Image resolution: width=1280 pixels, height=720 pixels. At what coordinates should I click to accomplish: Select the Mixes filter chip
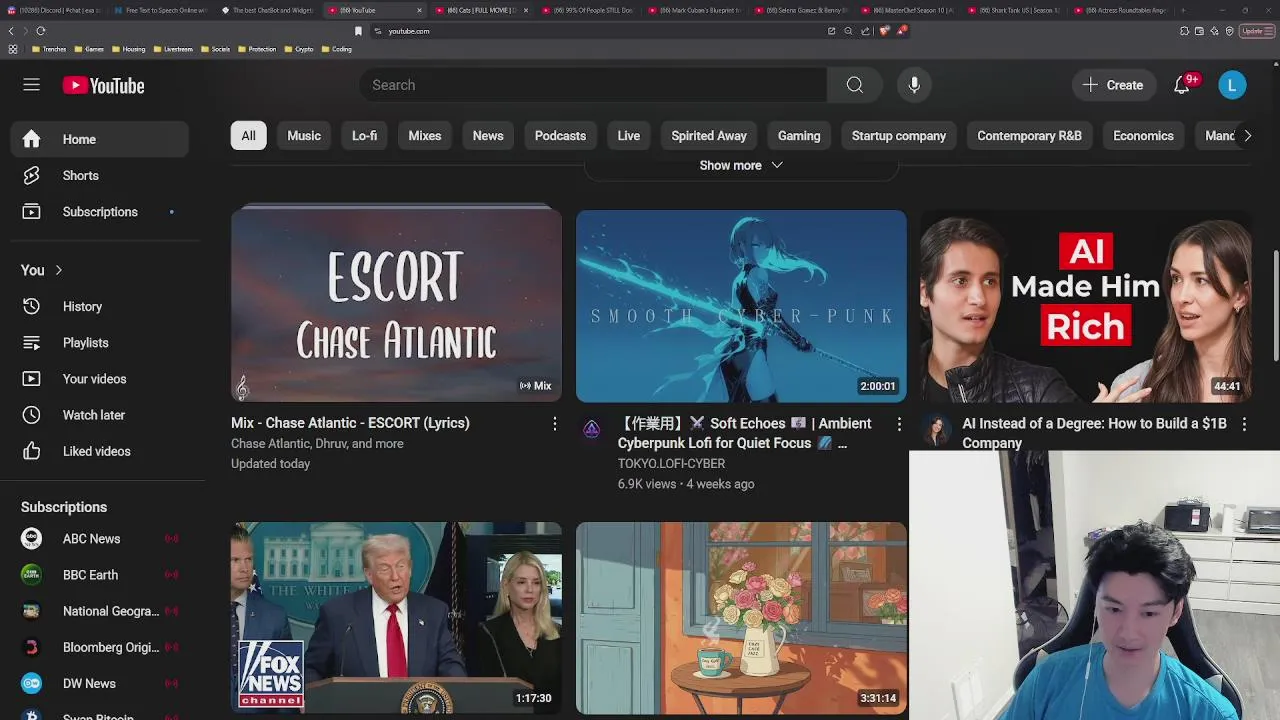point(424,135)
